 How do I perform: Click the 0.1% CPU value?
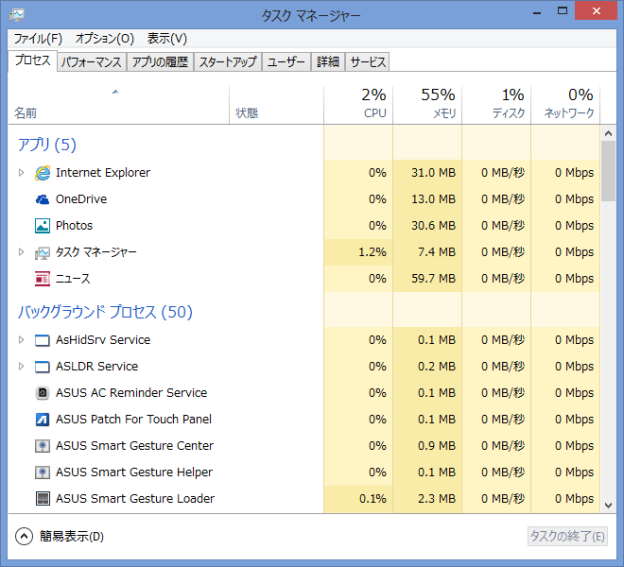point(372,499)
